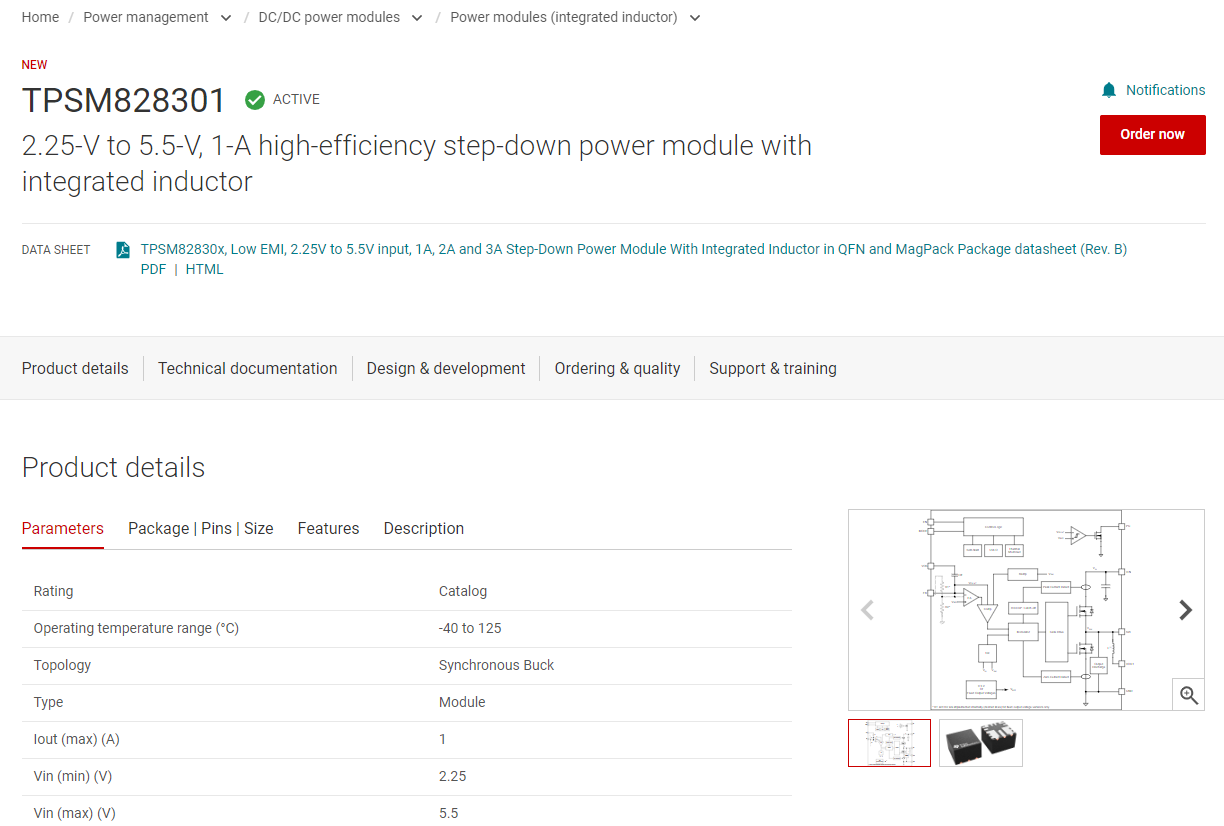
Task: Select the block diagram thumbnail
Action: point(889,743)
